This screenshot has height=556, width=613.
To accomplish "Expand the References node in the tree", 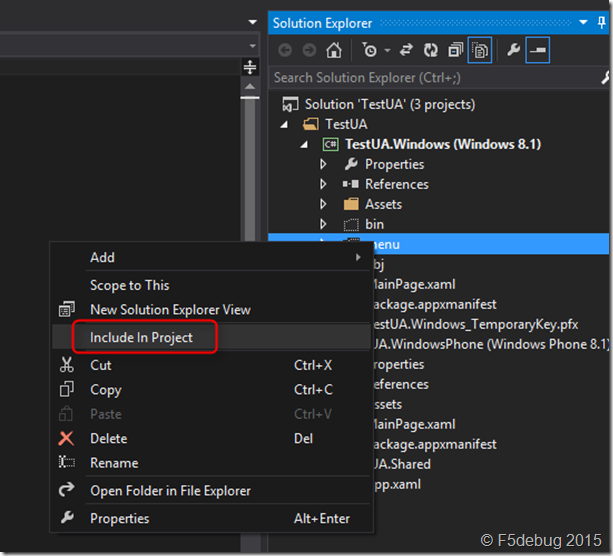I will [323, 184].
